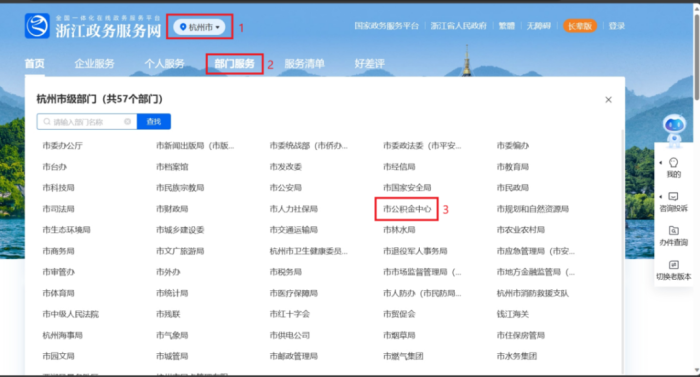Click the 查找 search button
Image resolution: width=700 pixels, height=377 pixels.
154,121
